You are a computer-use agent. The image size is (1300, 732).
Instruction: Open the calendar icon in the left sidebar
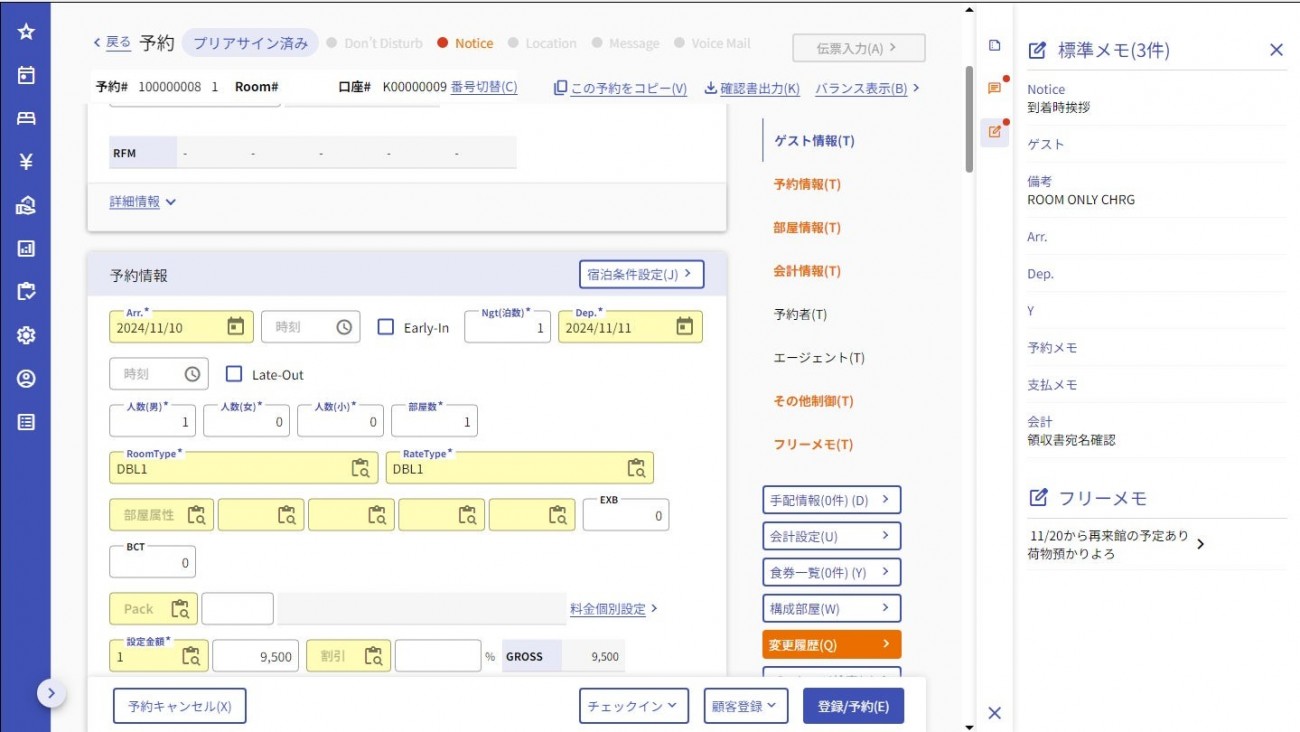[26, 73]
